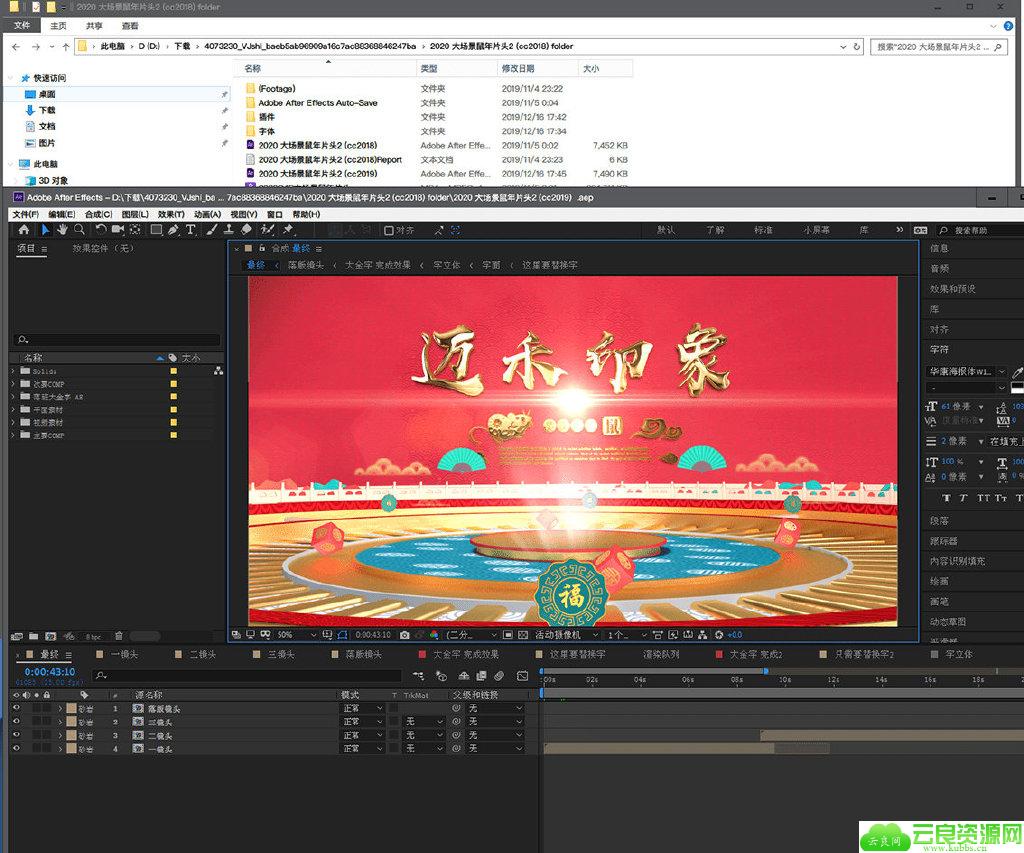The width and height of the screenshot is (1024, 853).
Task: Open the 50% magnification dropdown
Action: (x=297, y=635)
